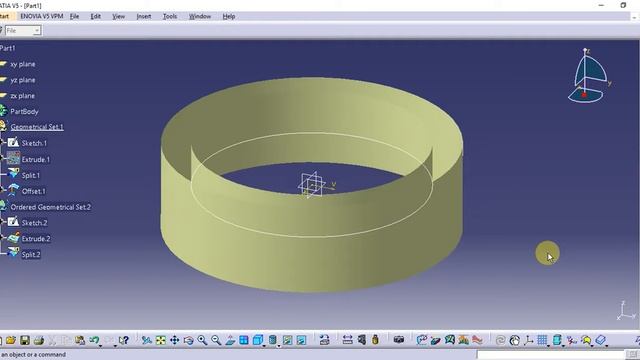Open the Window menu
The height and width of the screenshot is (360, 640).
200,16
